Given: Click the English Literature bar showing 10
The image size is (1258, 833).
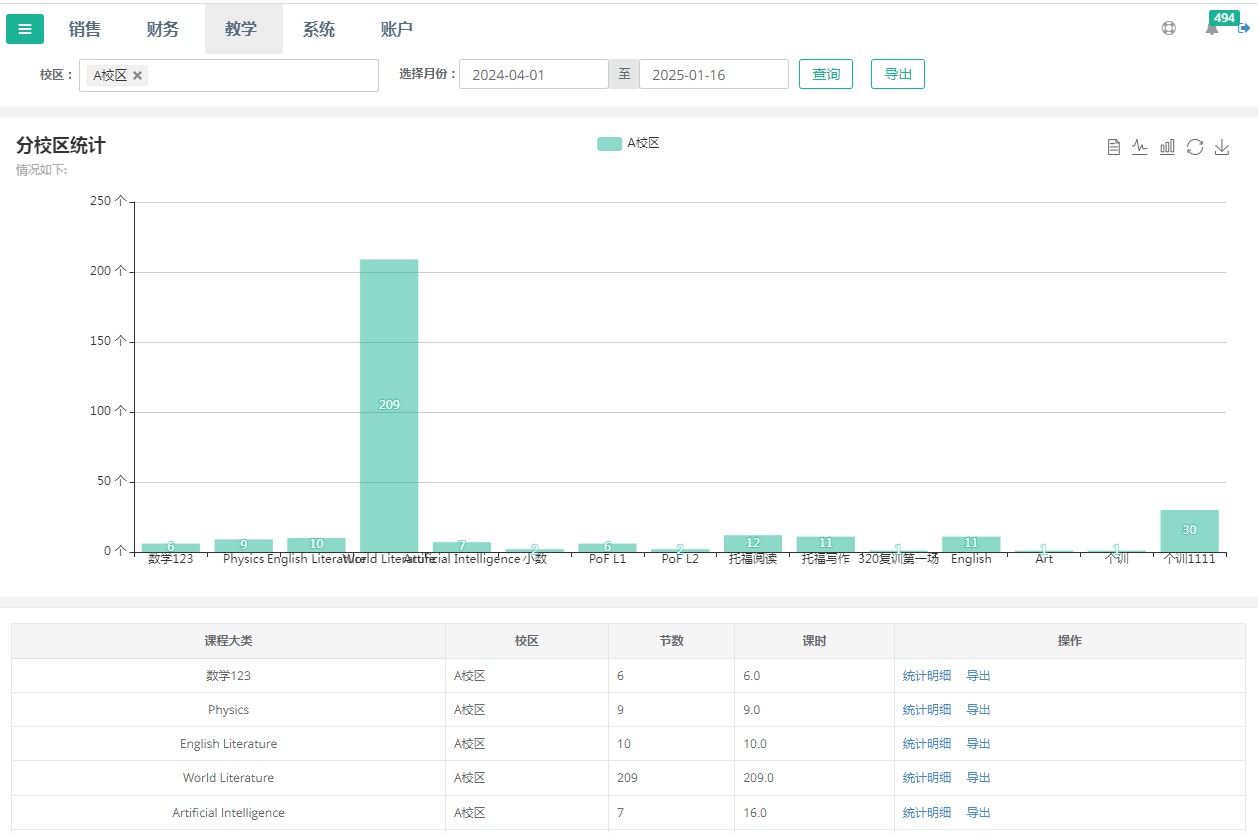Looking at the screenshot, I should coord(316,544).
